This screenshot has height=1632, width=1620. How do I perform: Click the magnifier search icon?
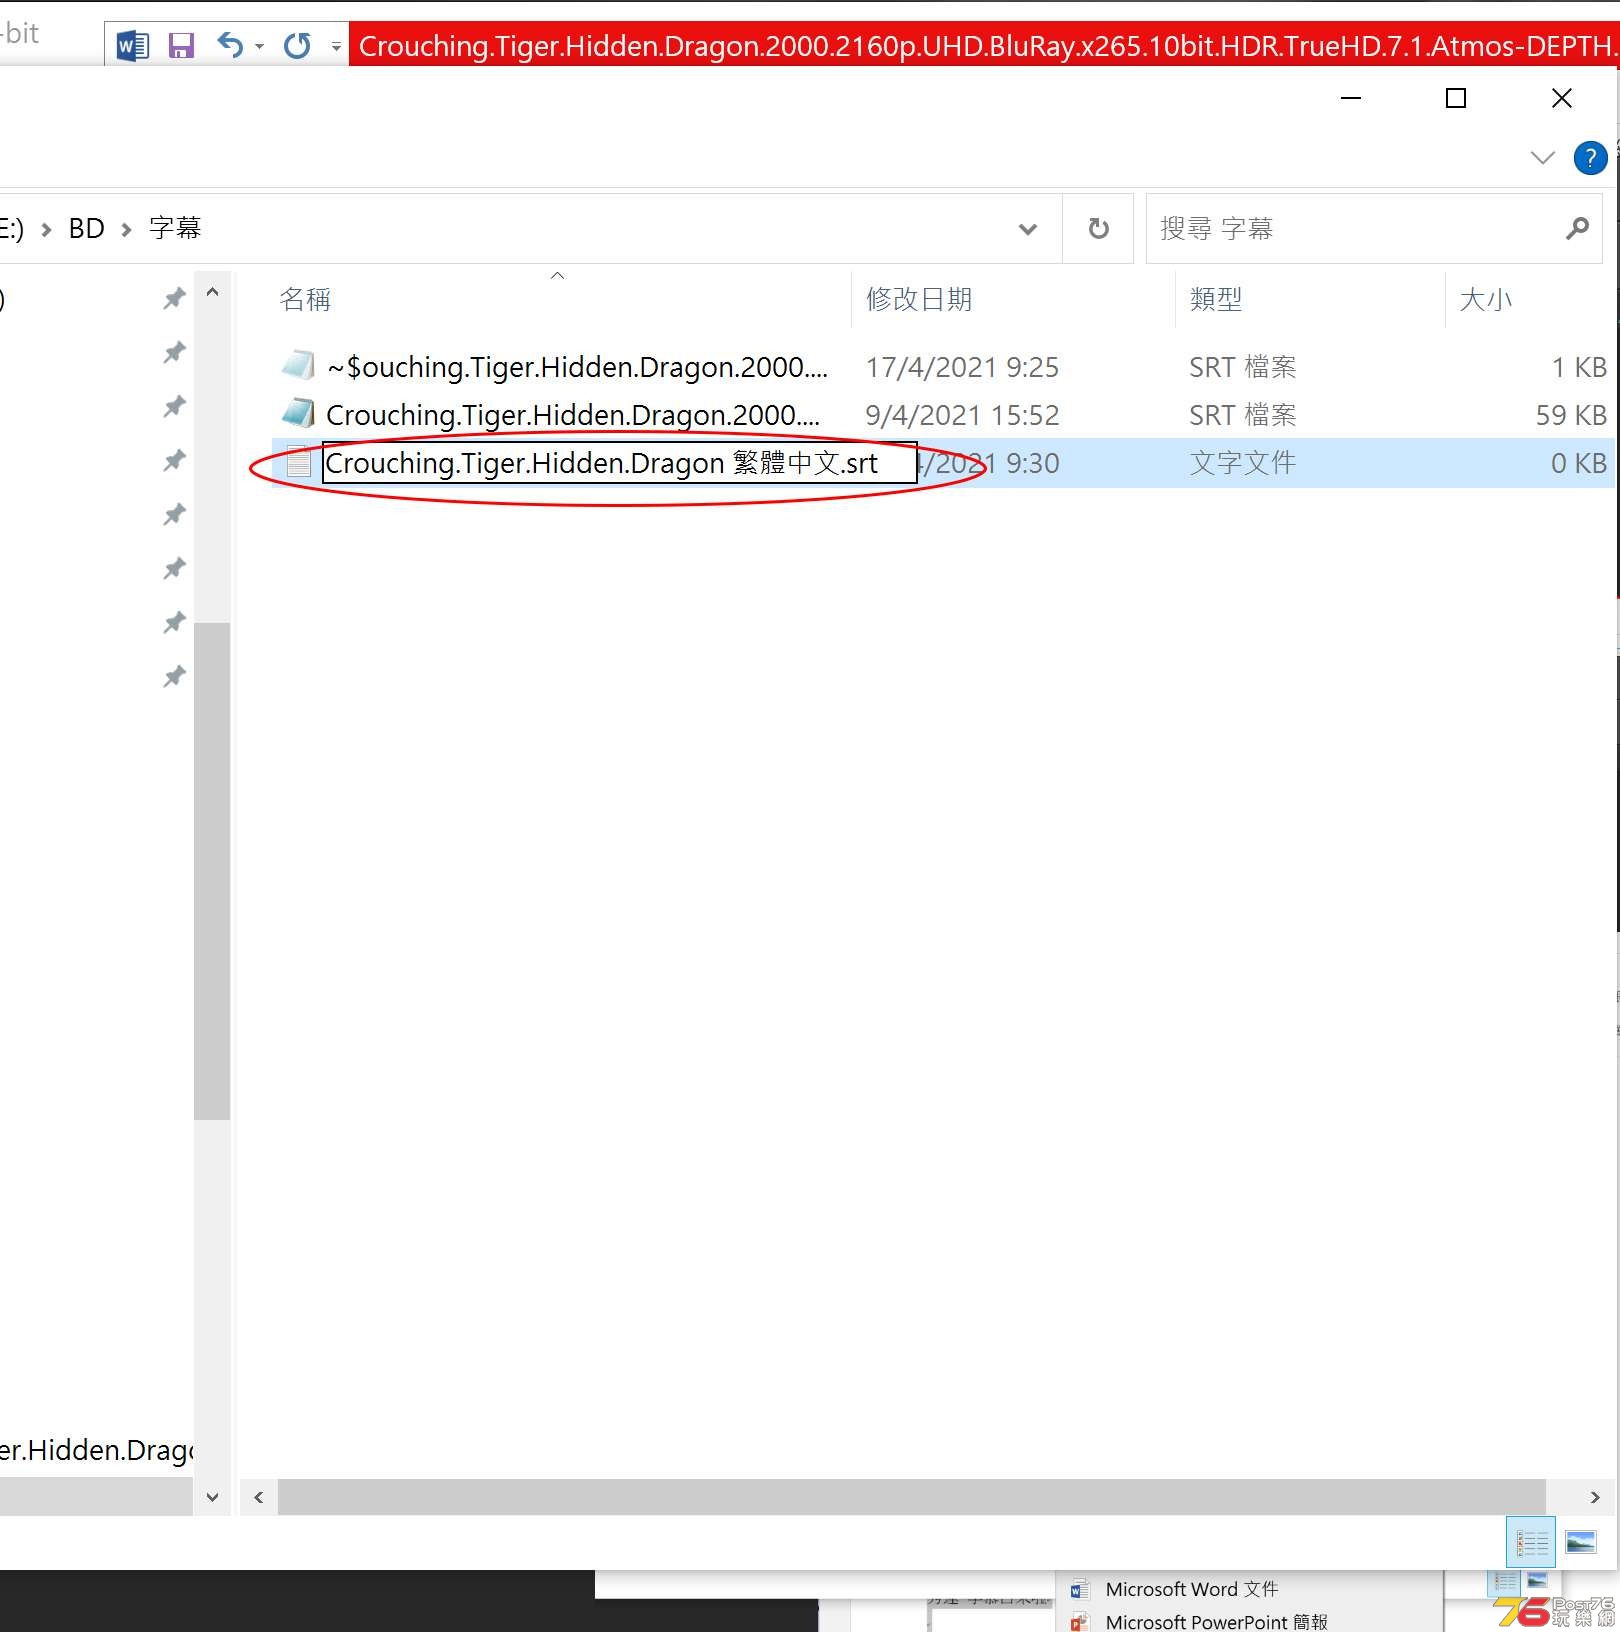click(x=1577, y=229)
